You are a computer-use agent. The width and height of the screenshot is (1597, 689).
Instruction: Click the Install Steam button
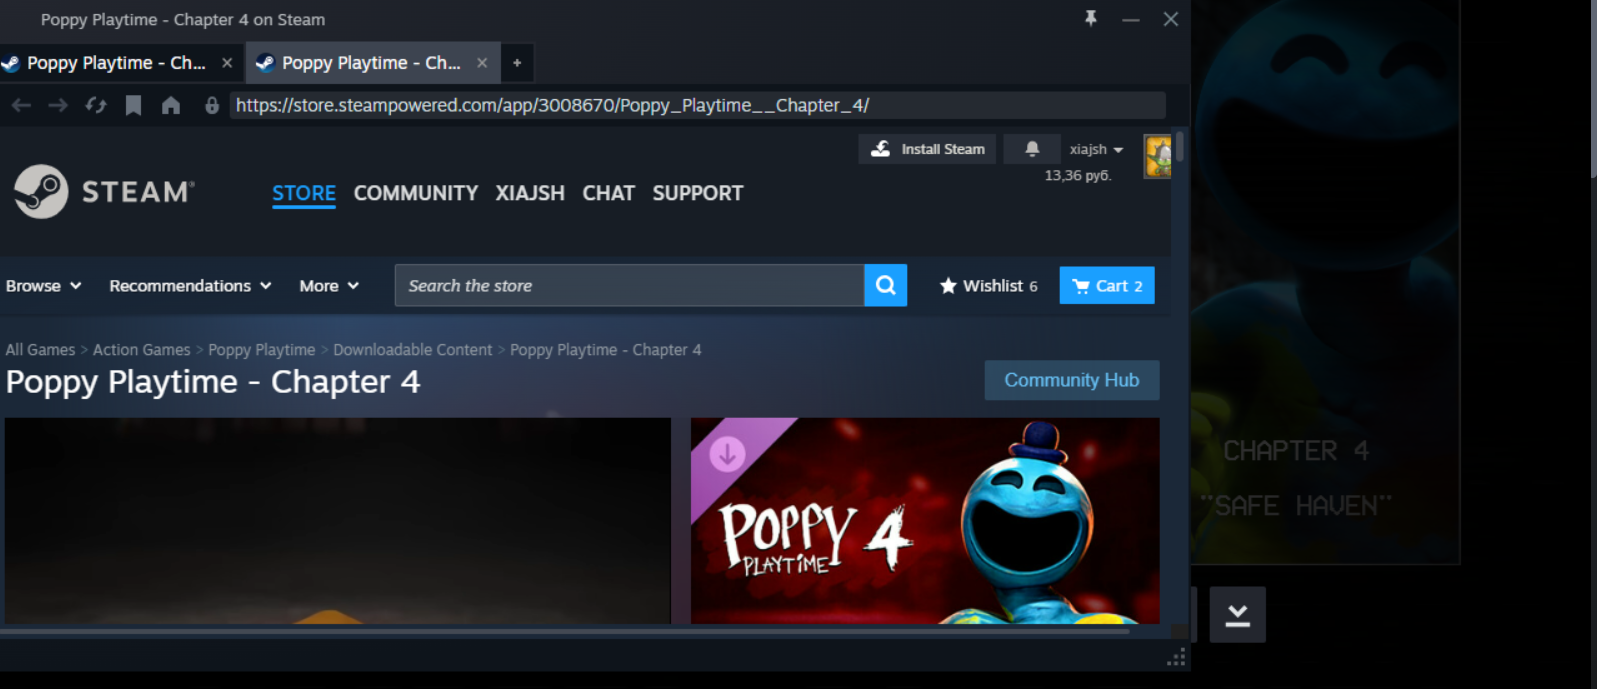coord(927,149)
